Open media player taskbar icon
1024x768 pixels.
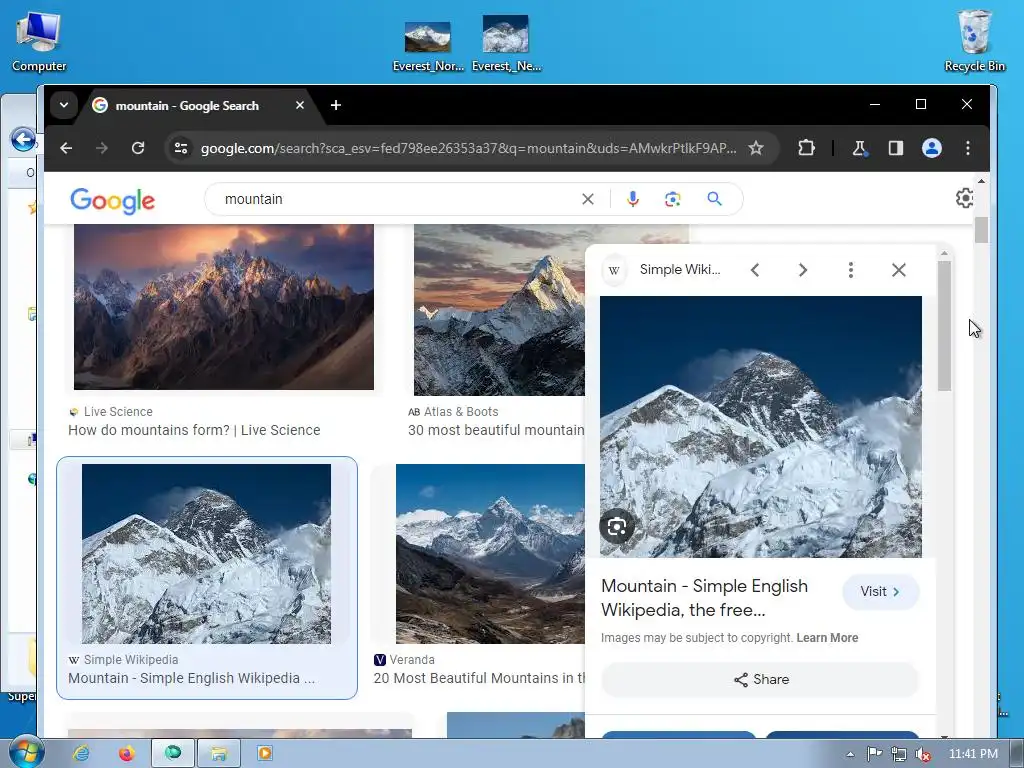pyautogui.click(x=264, y=753)
